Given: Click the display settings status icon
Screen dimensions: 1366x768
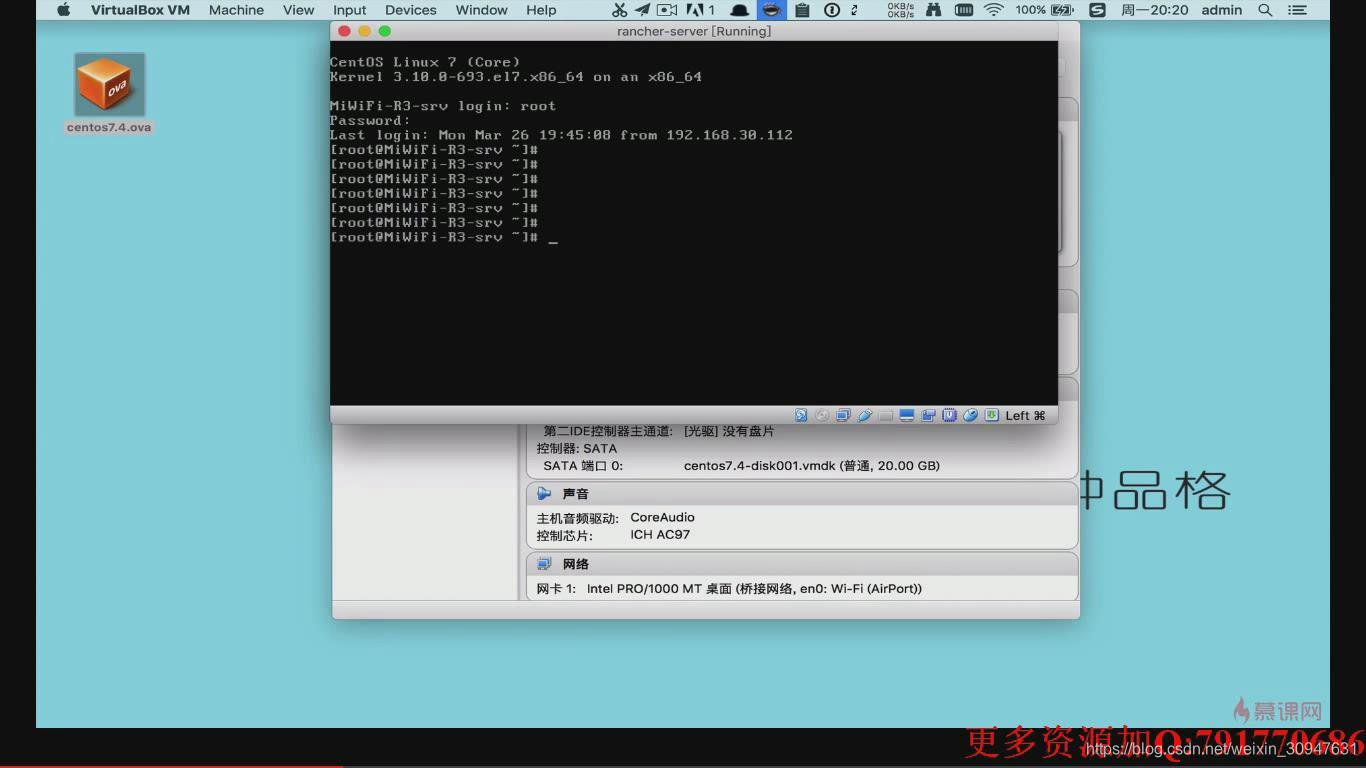Looking at the screenshot, I should (x=907, y=415).
